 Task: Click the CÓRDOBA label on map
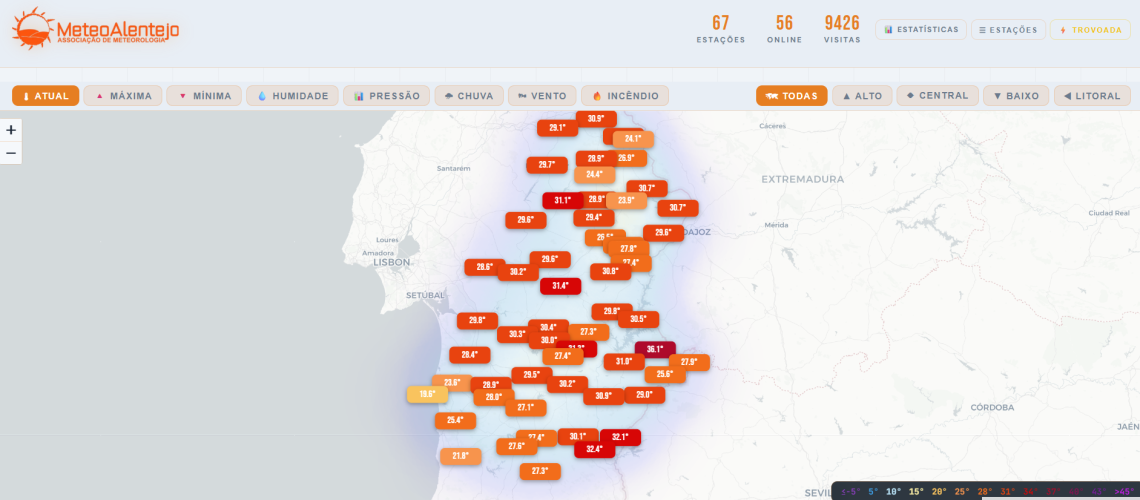tap(992, 408)
